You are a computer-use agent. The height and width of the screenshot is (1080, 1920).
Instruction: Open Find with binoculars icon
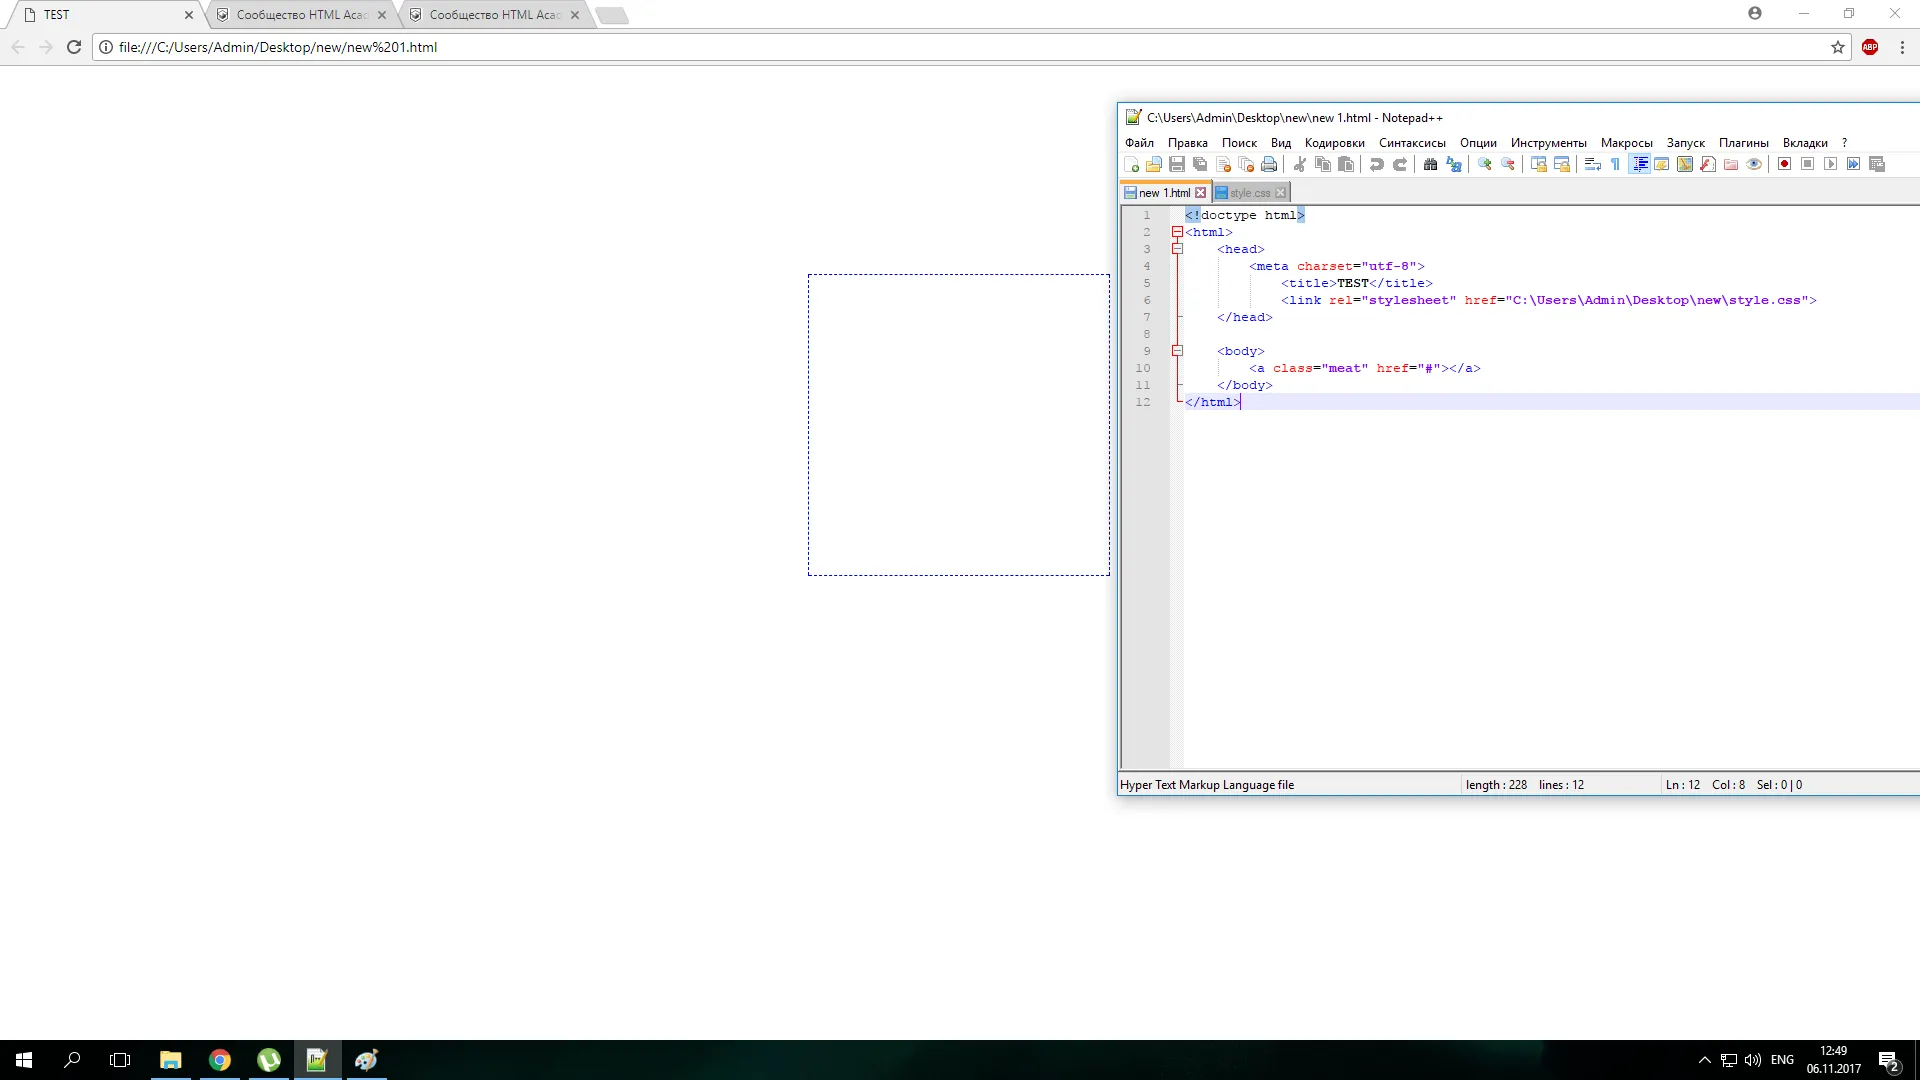coord(1431,164)
